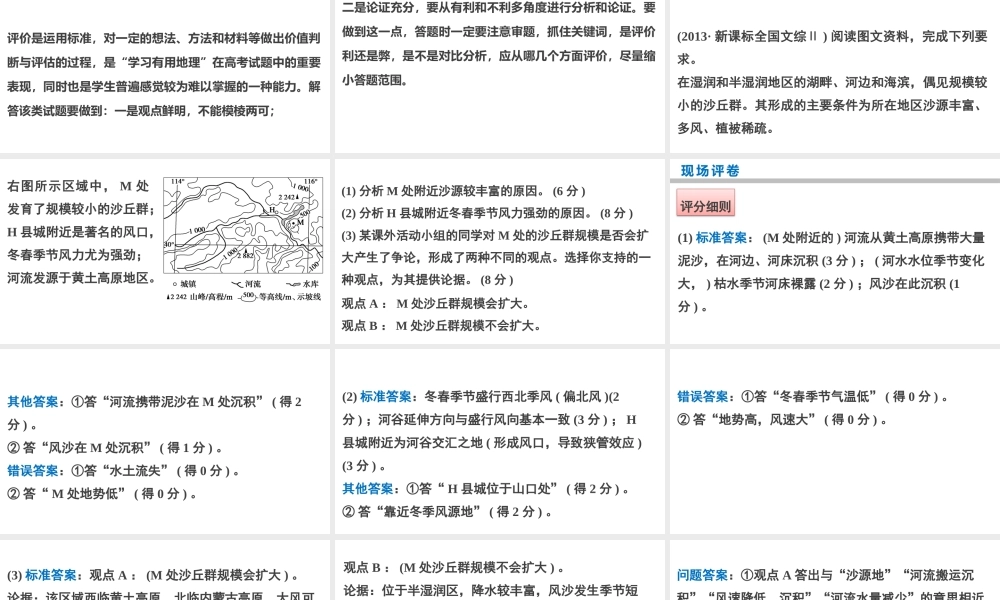The width and height of the screenshot is (1000, 600).
Task: Click the line "② 答“风沙在 M 处沉积”（得 1 分）"
Action: pyautogui.click(x=115, y=448)
